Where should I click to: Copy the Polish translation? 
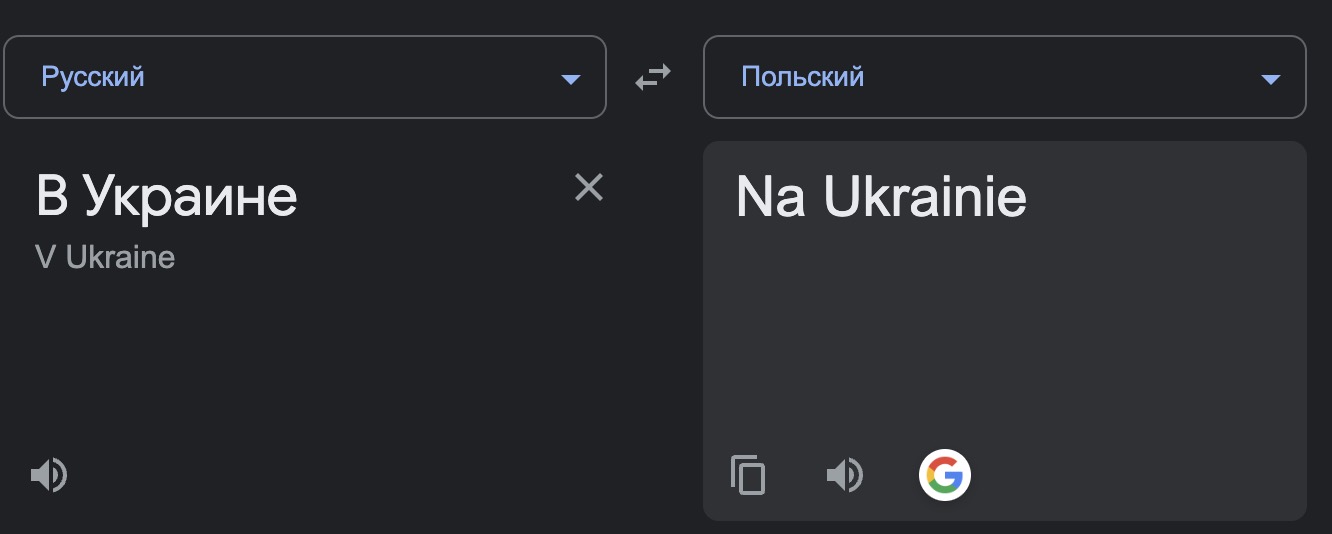(748, 475)
